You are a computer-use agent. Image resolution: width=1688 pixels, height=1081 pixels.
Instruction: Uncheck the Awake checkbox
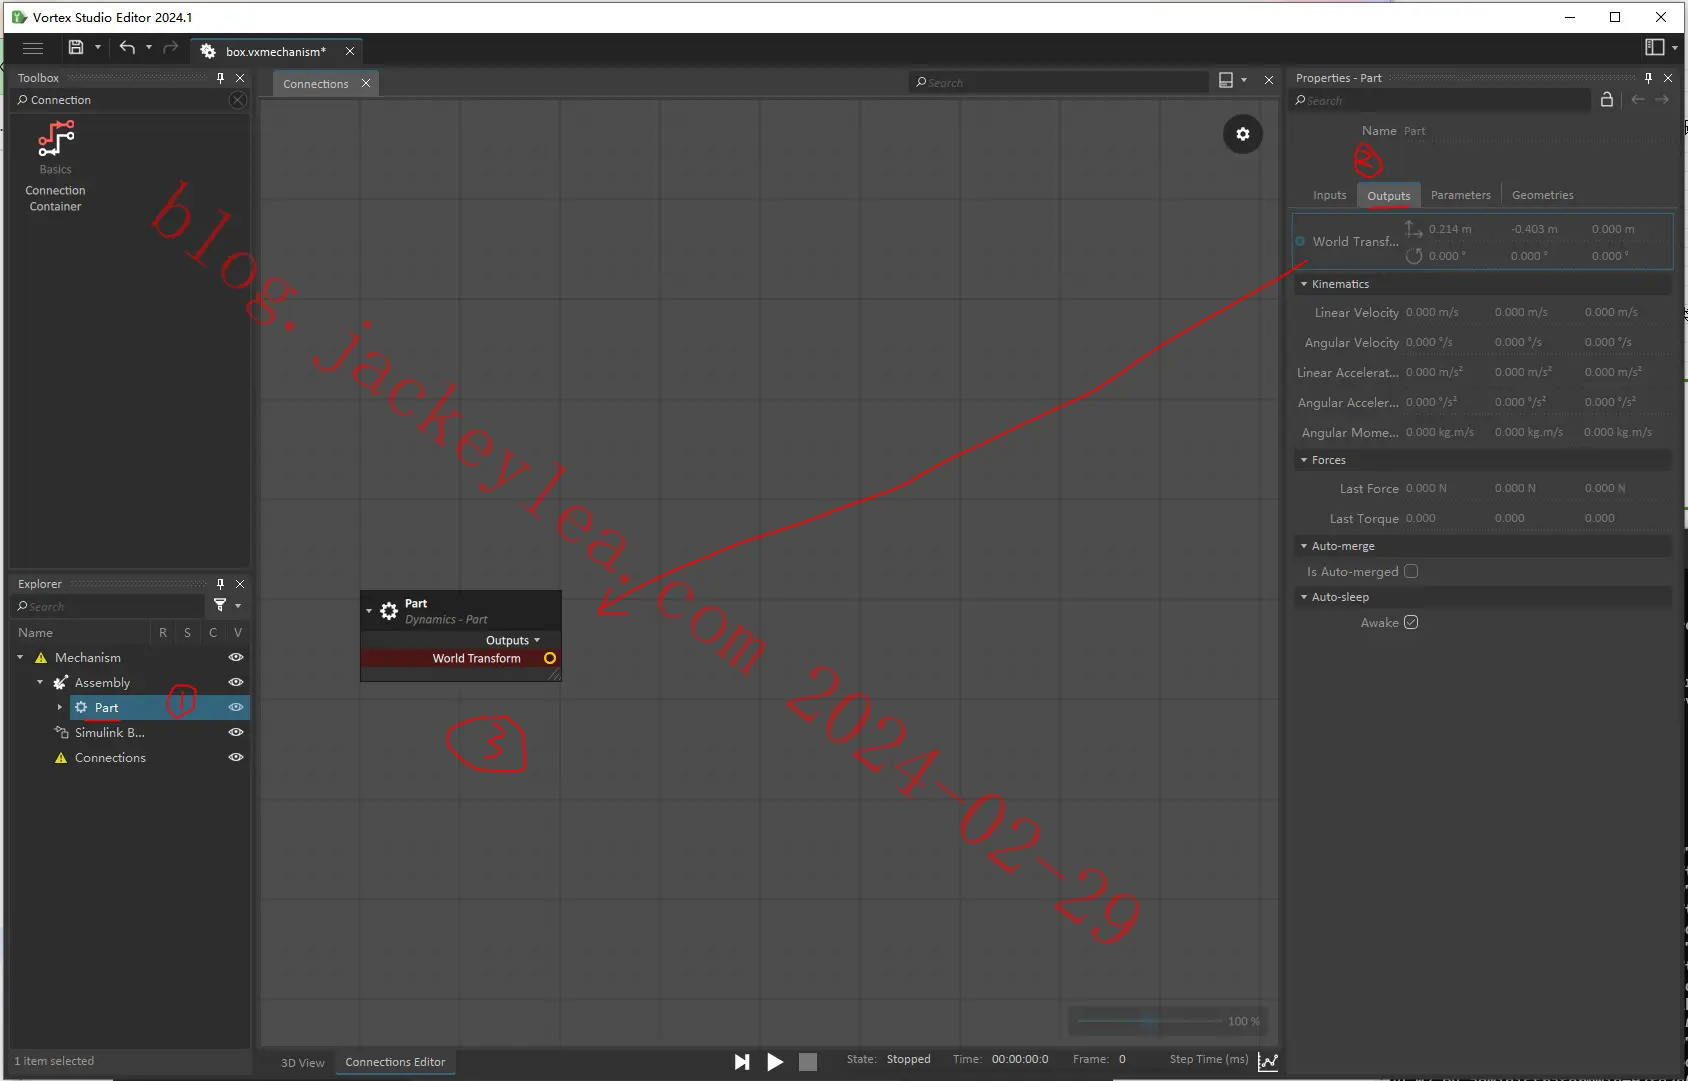pyautogui.click(x=1411, y=622)
